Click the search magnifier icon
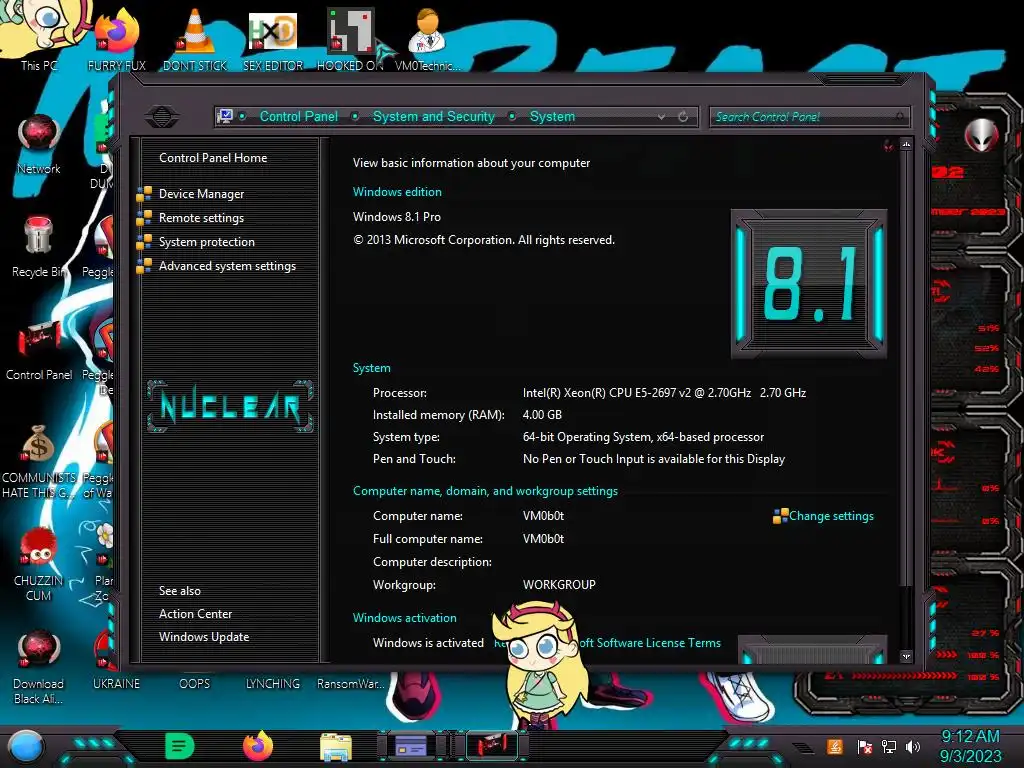Image resolution: width=1024 pixels, height=768 pixels. [x=900, y=117]
